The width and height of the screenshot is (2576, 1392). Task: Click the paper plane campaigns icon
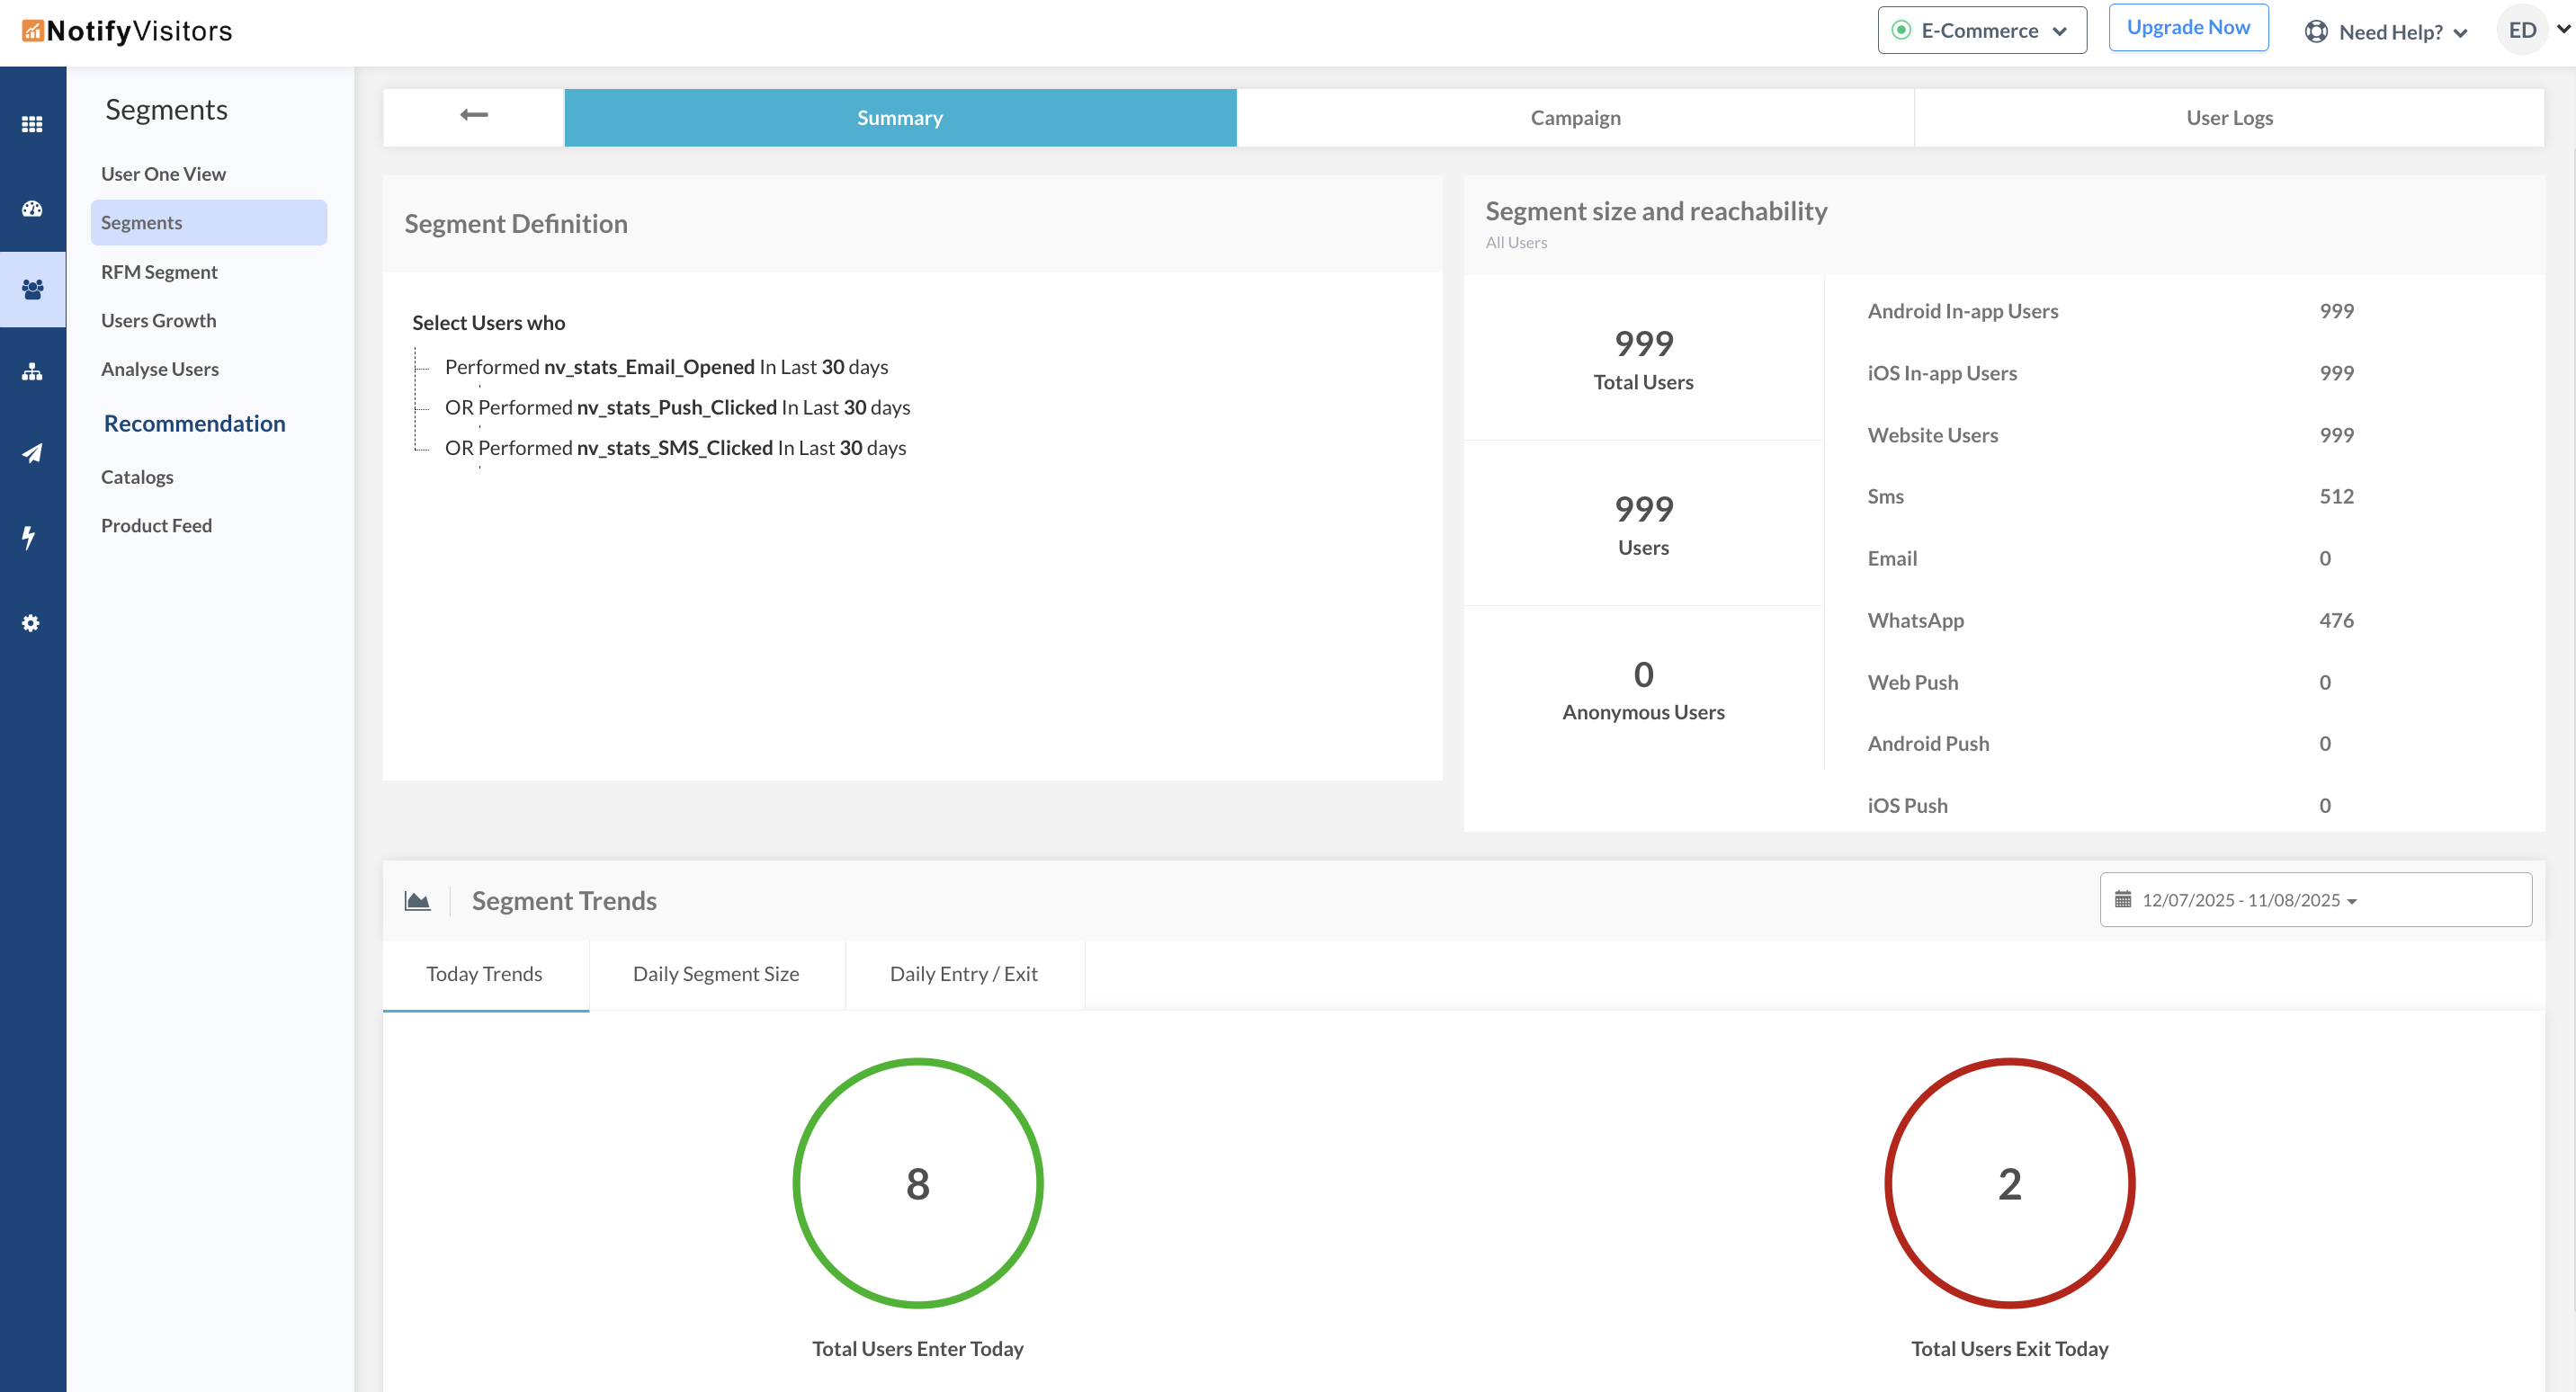click(32, 453)
